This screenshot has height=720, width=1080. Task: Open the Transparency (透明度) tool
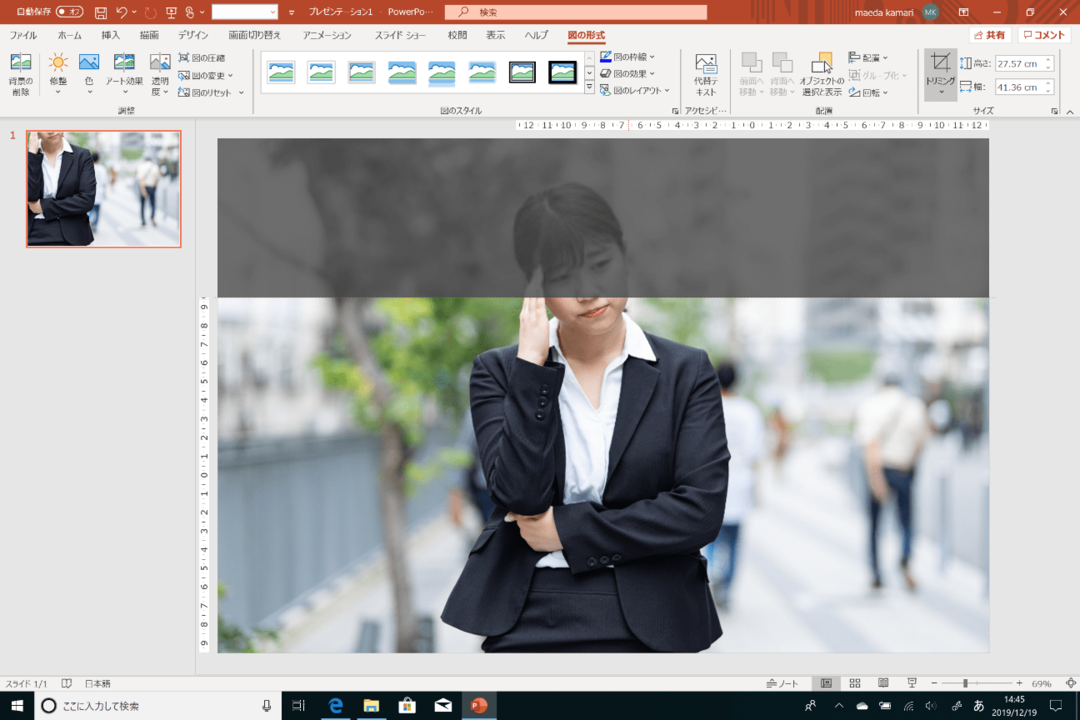pyautogui.click(x=160, y=74)
